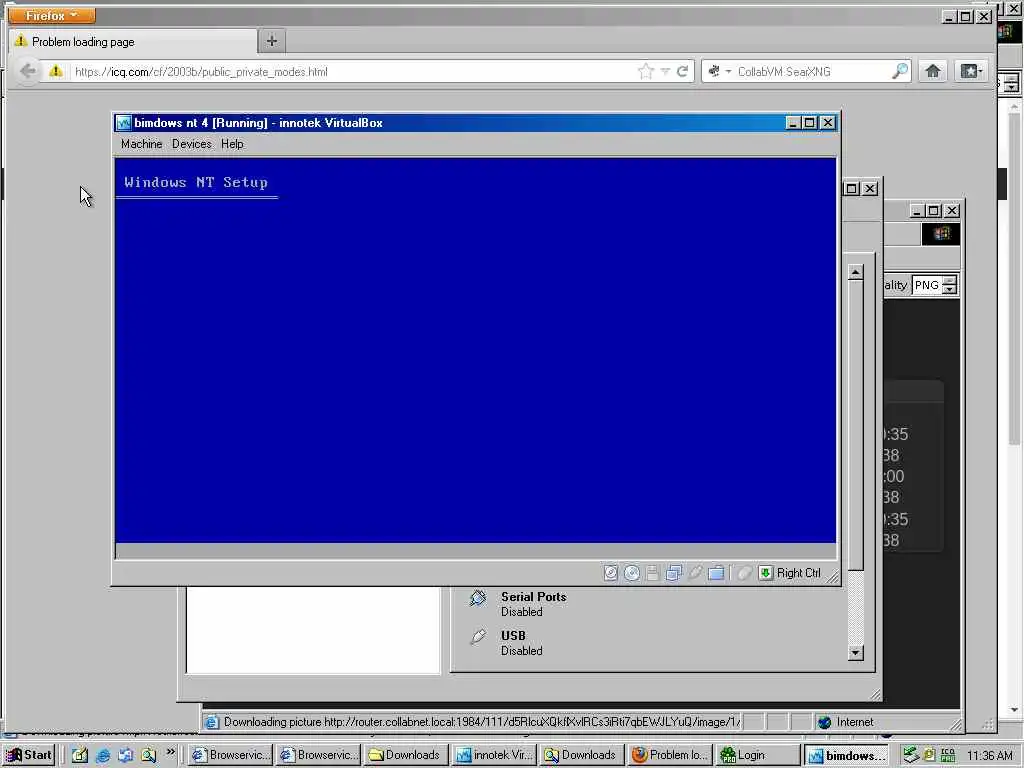Viewport: 1024px width, 768px height.
Task: Switch to bimdows taskbar button
Action: tap(846, 755)
